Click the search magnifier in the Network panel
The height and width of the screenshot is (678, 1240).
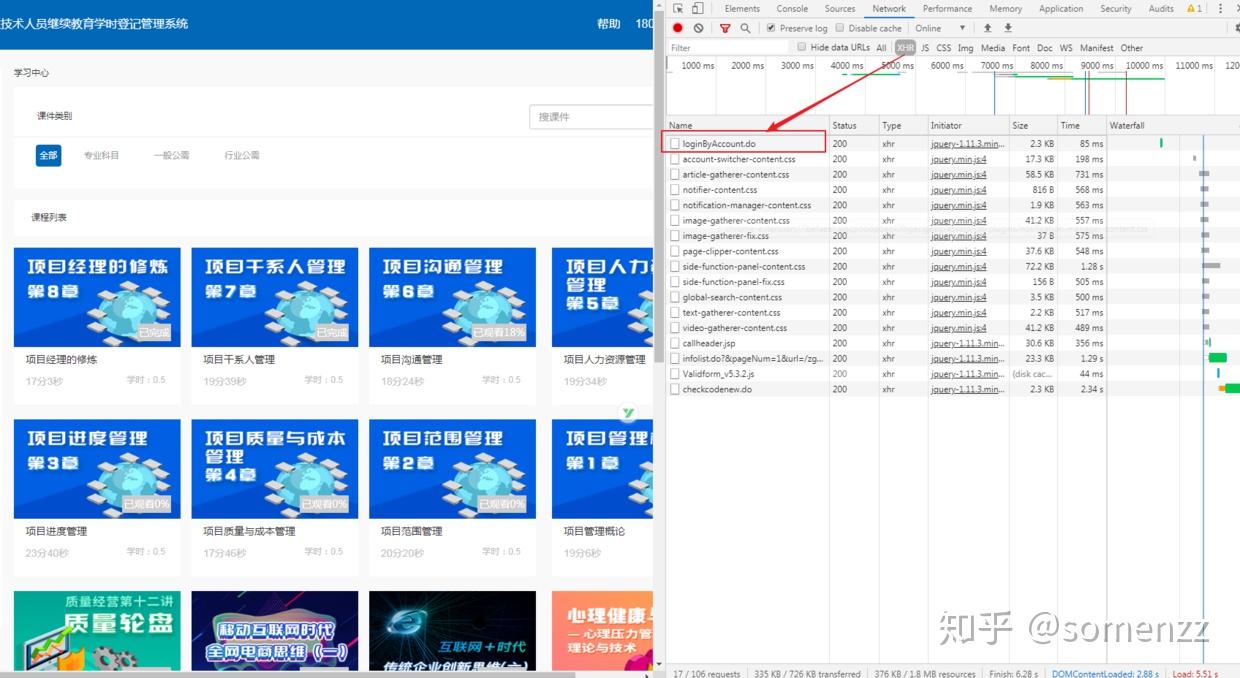[x=746, y=28]
